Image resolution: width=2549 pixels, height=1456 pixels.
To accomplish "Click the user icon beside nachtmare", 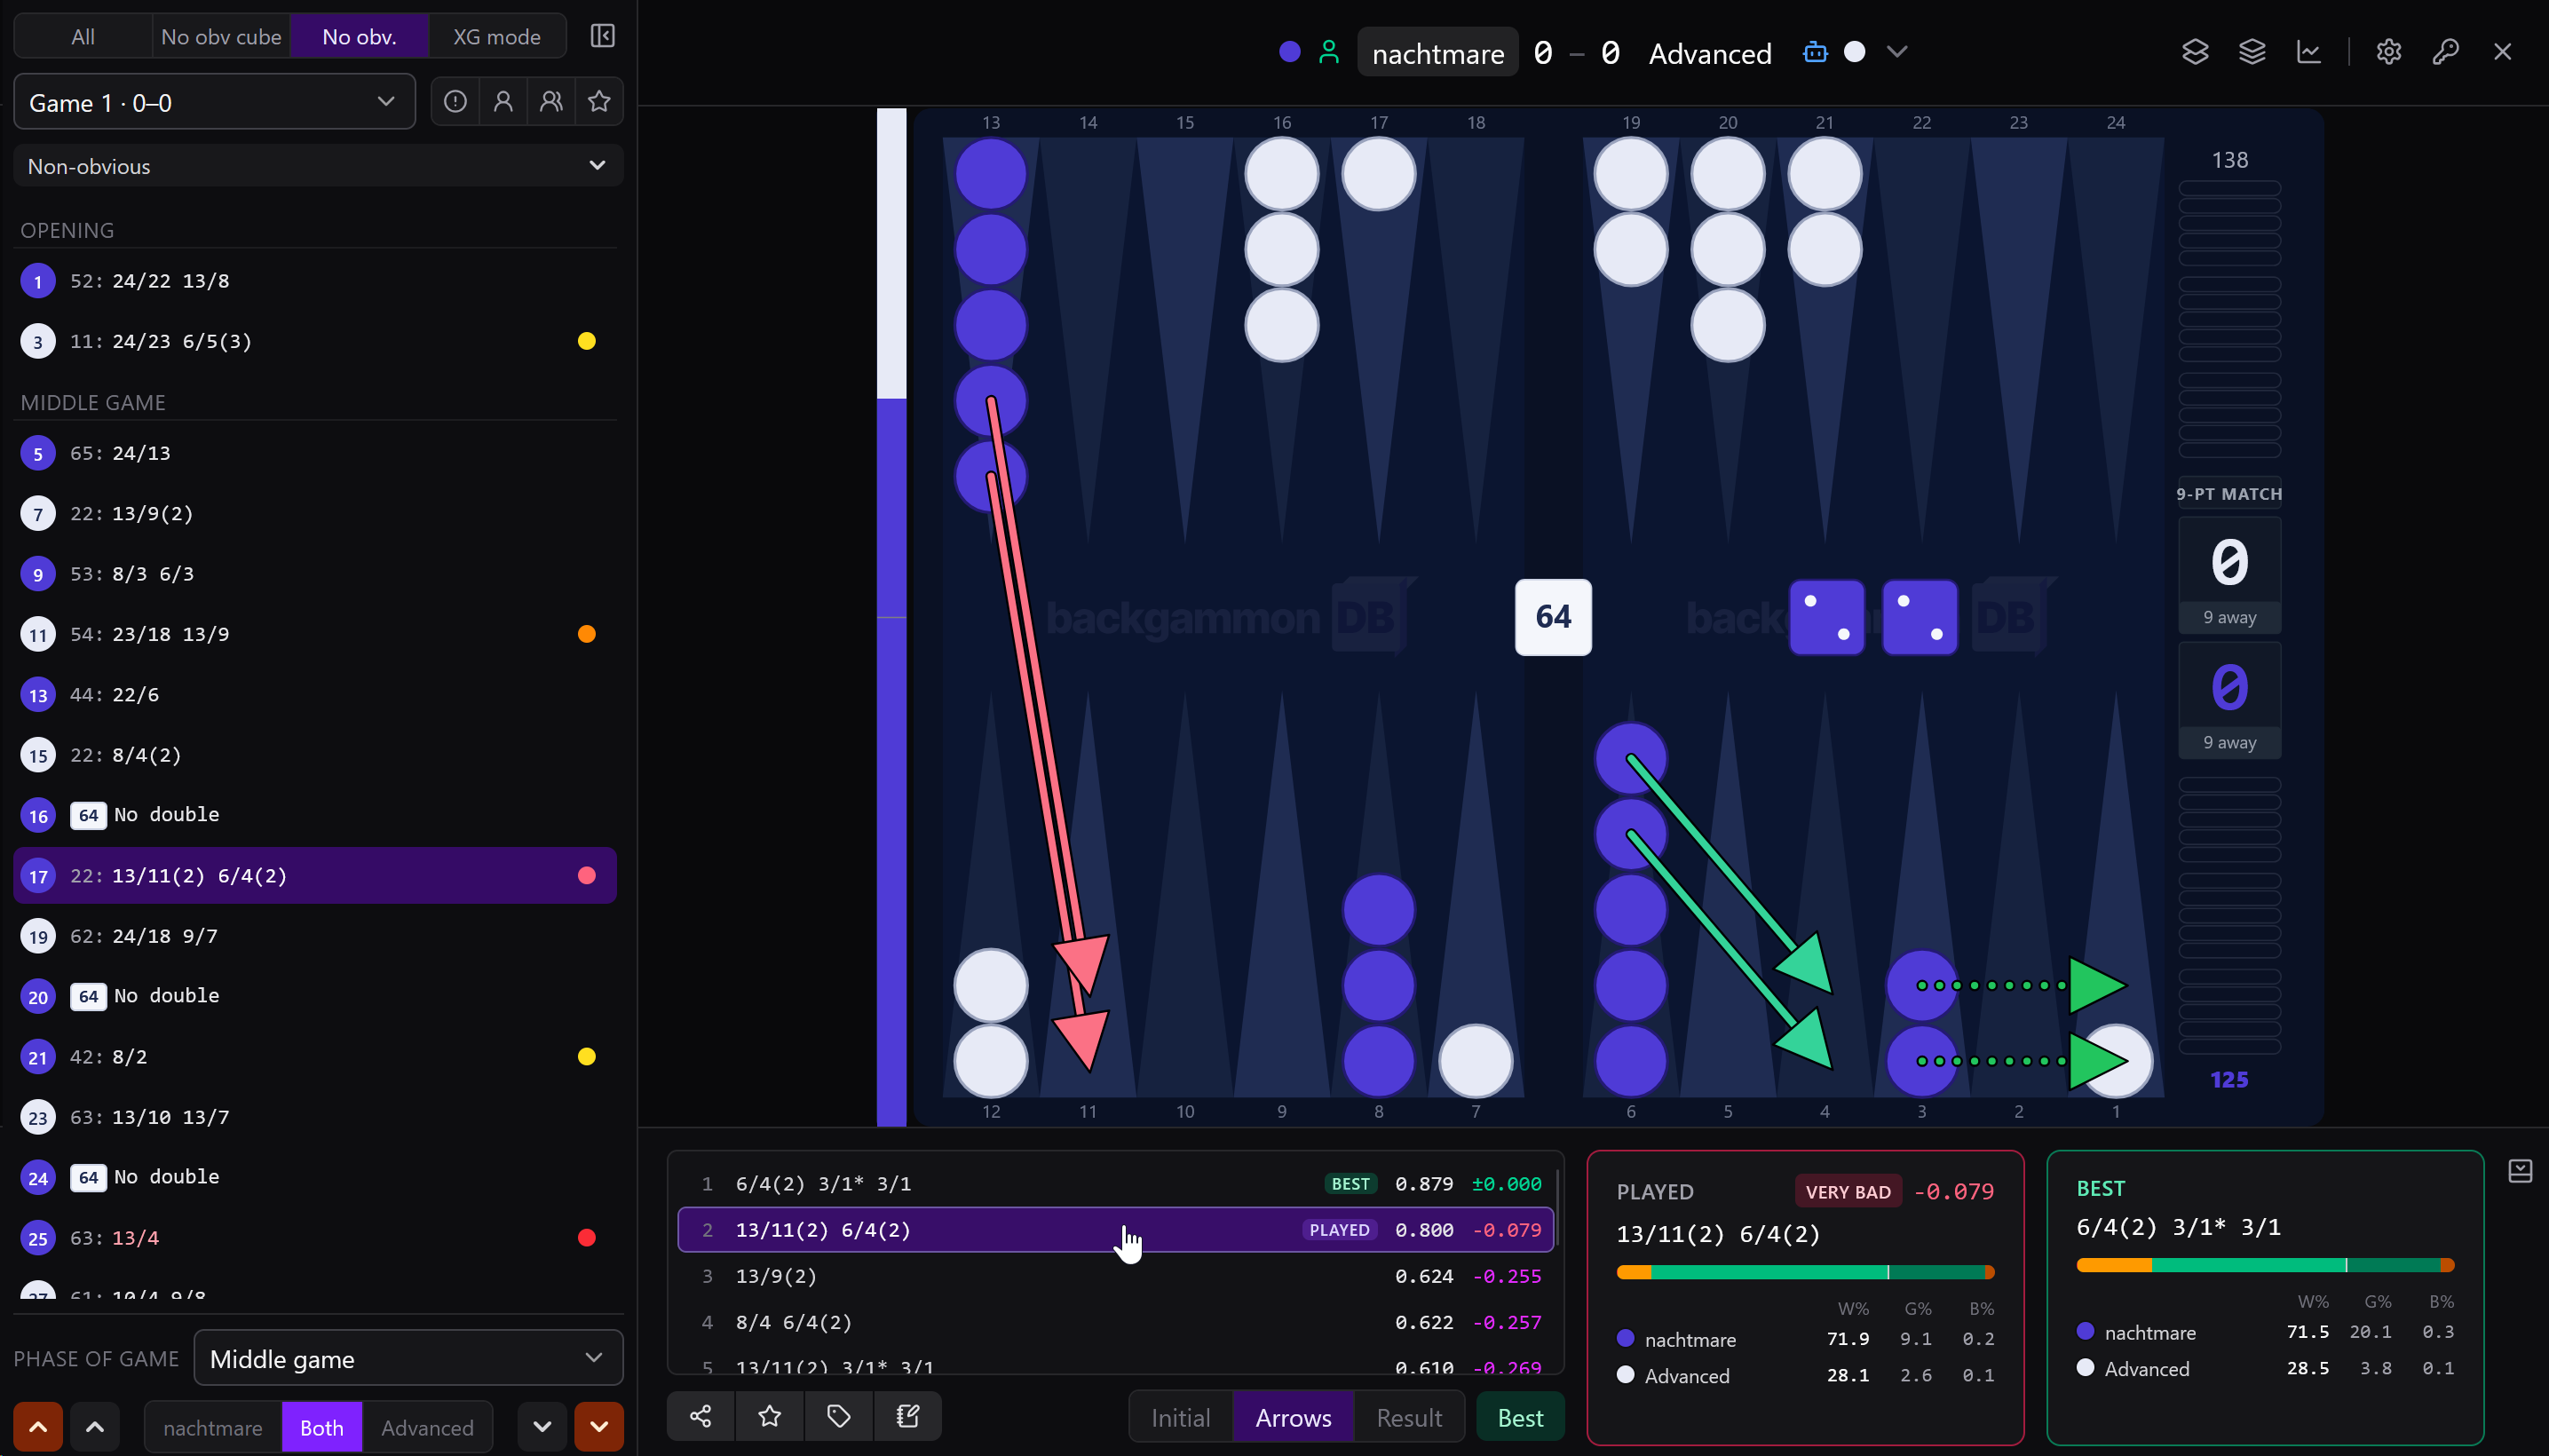I will pos(1329,52).
